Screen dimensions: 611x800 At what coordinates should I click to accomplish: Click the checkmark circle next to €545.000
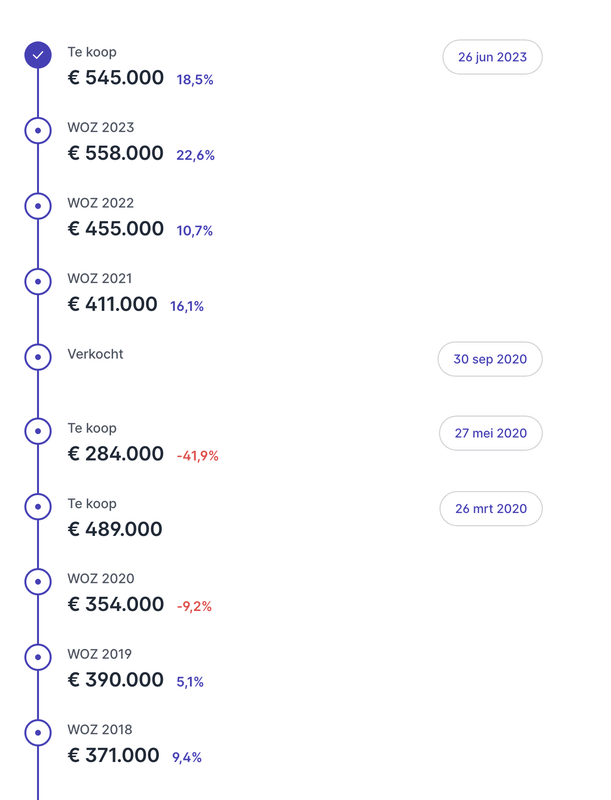pyautogui.click(x=38, y=55)
